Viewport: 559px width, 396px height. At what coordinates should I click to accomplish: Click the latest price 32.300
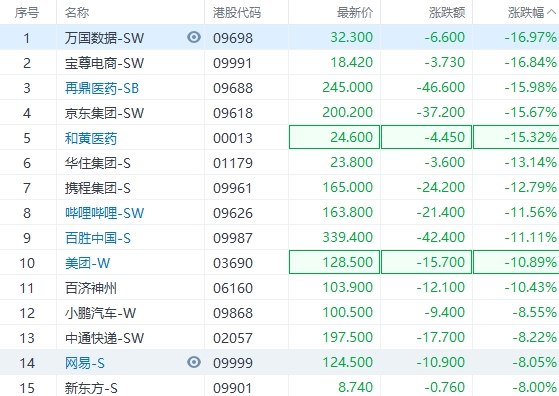coord(352,37)
